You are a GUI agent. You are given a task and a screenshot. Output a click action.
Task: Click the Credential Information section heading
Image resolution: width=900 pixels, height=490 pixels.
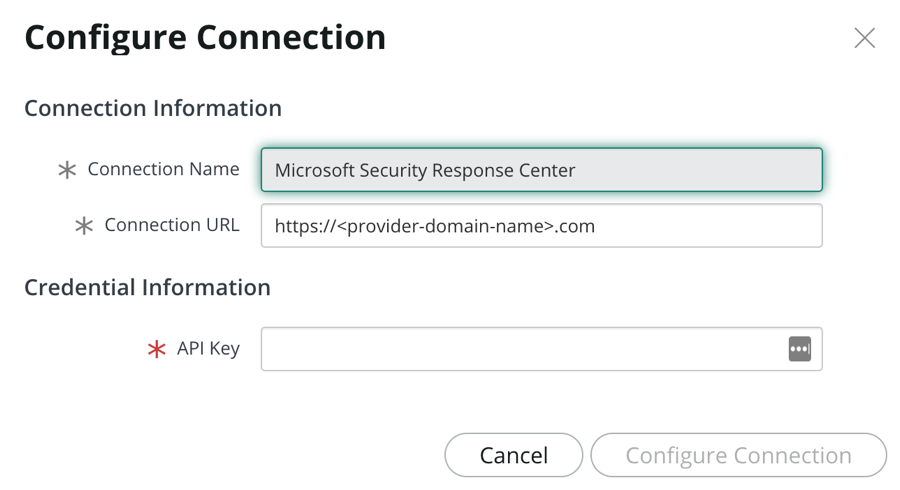pos(147,287)
